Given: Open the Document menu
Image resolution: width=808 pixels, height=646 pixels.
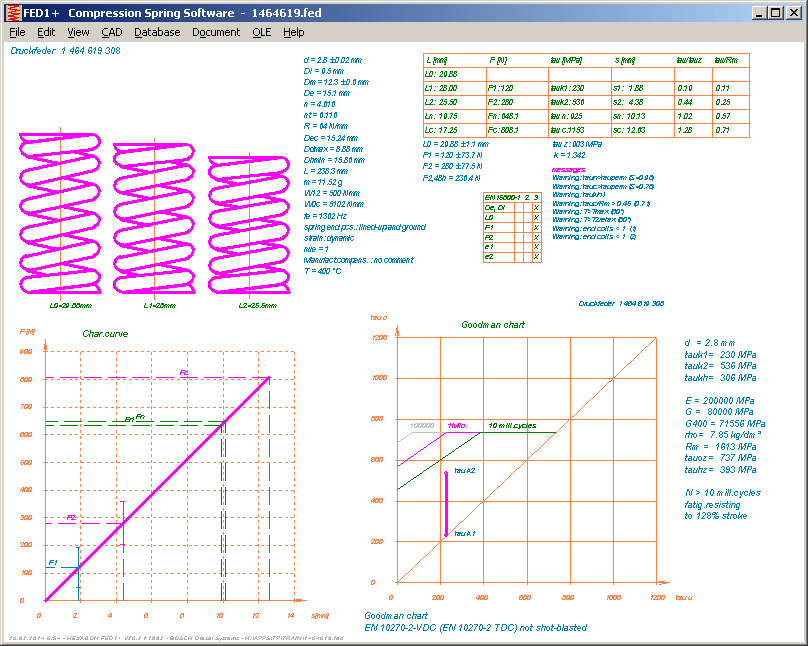Looking at the screenshot, I should pyautogui.click(x=216, y=32).
